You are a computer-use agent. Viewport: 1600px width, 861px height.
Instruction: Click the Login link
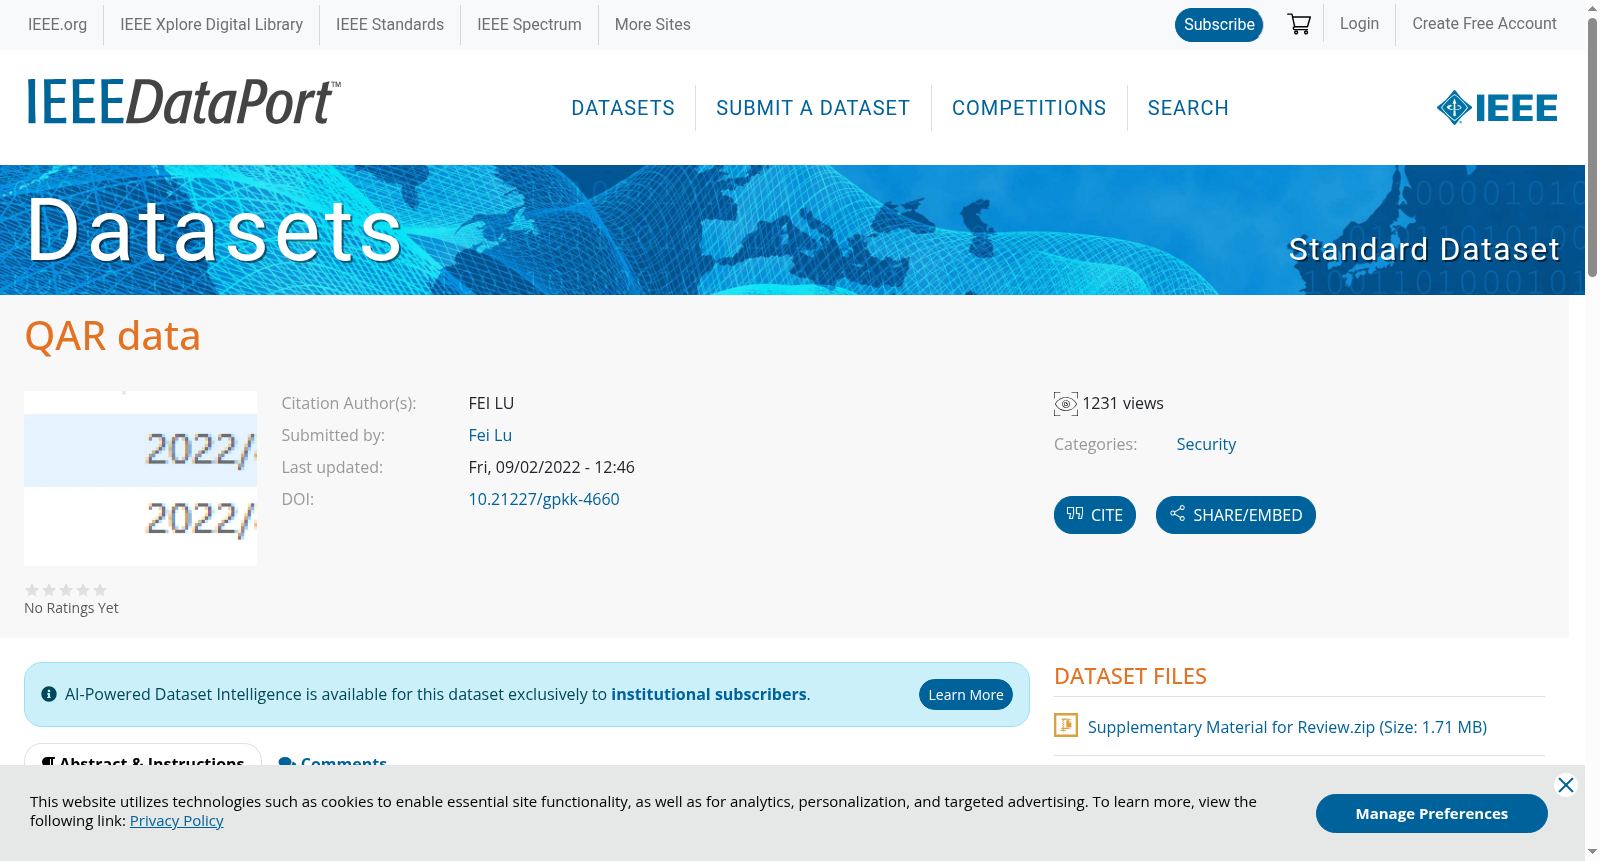pos(1359,23)
